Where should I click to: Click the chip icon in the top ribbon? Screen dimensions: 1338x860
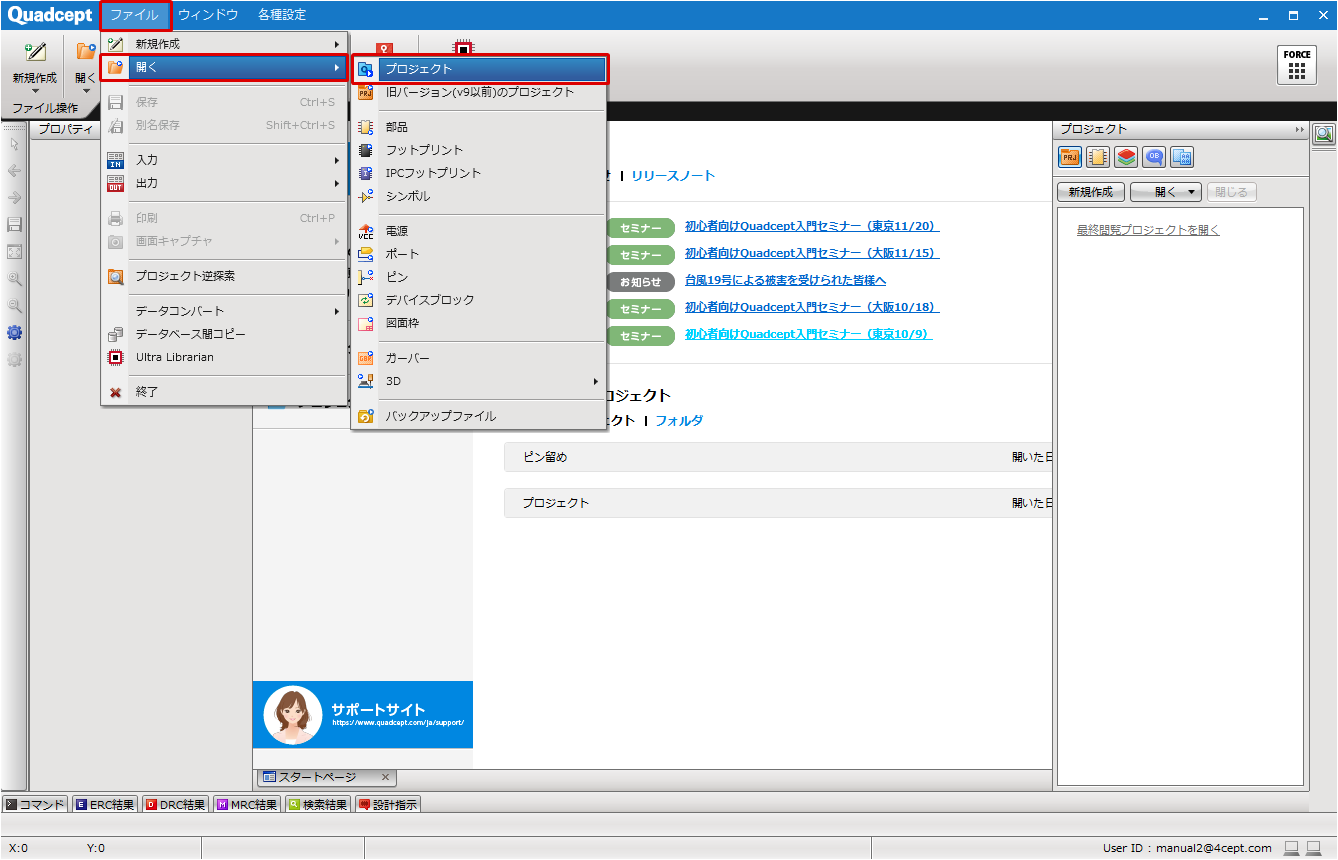coord(463,48)
